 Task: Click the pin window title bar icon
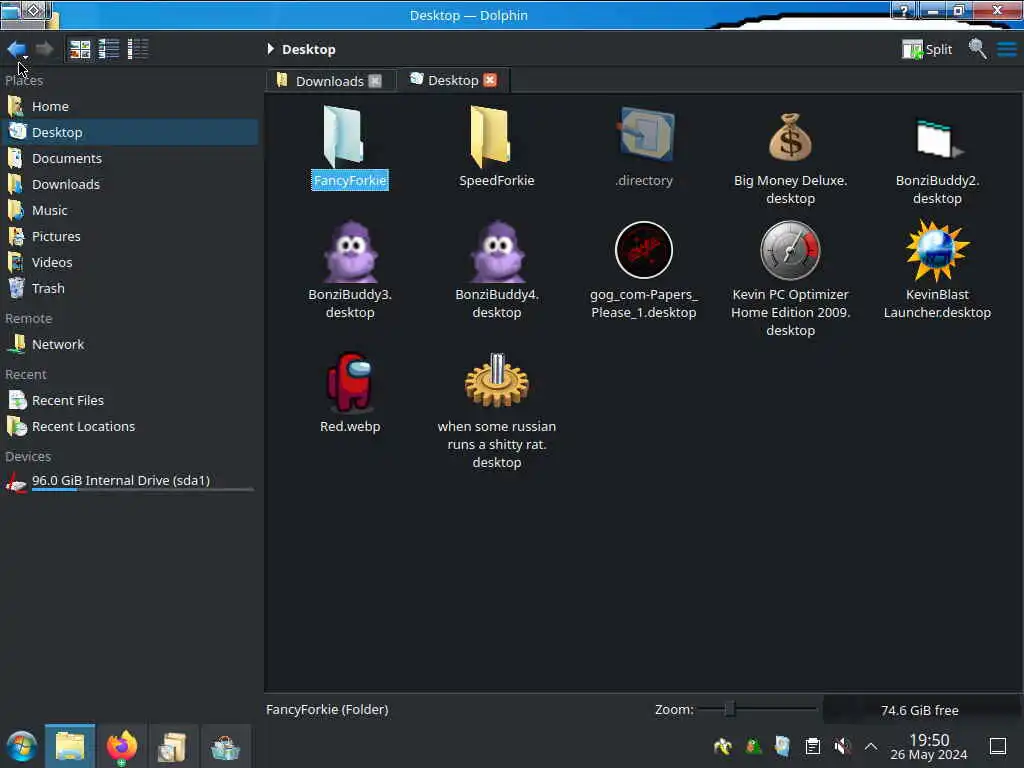click(34, 10)
